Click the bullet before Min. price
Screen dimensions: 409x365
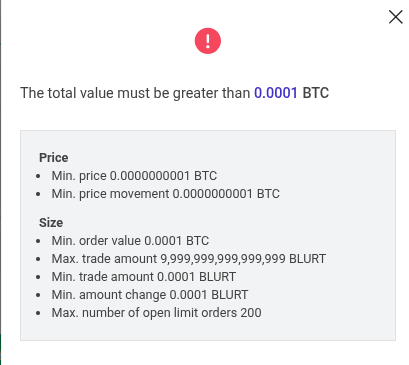click(38, 176)
